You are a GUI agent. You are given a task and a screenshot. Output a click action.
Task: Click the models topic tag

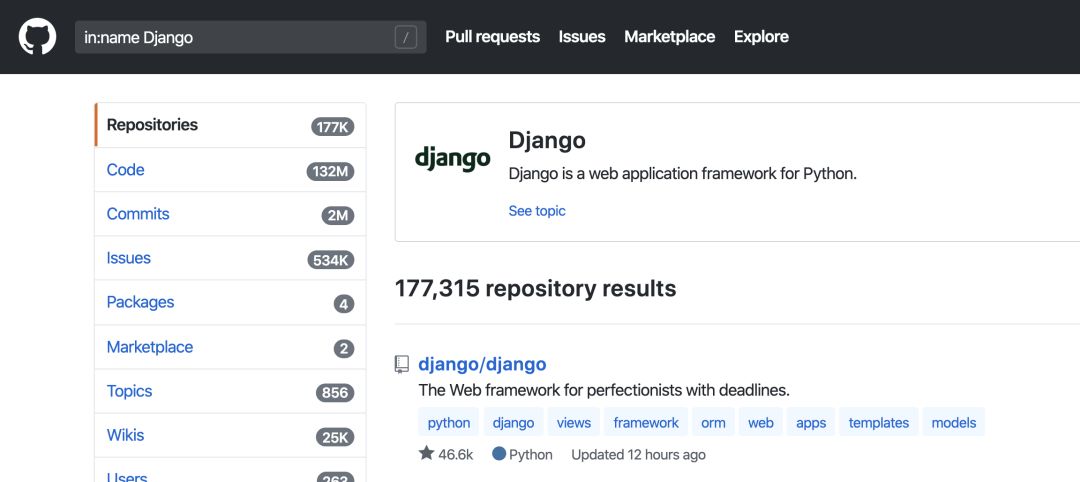pyautogui.click(x=953, y=422)
